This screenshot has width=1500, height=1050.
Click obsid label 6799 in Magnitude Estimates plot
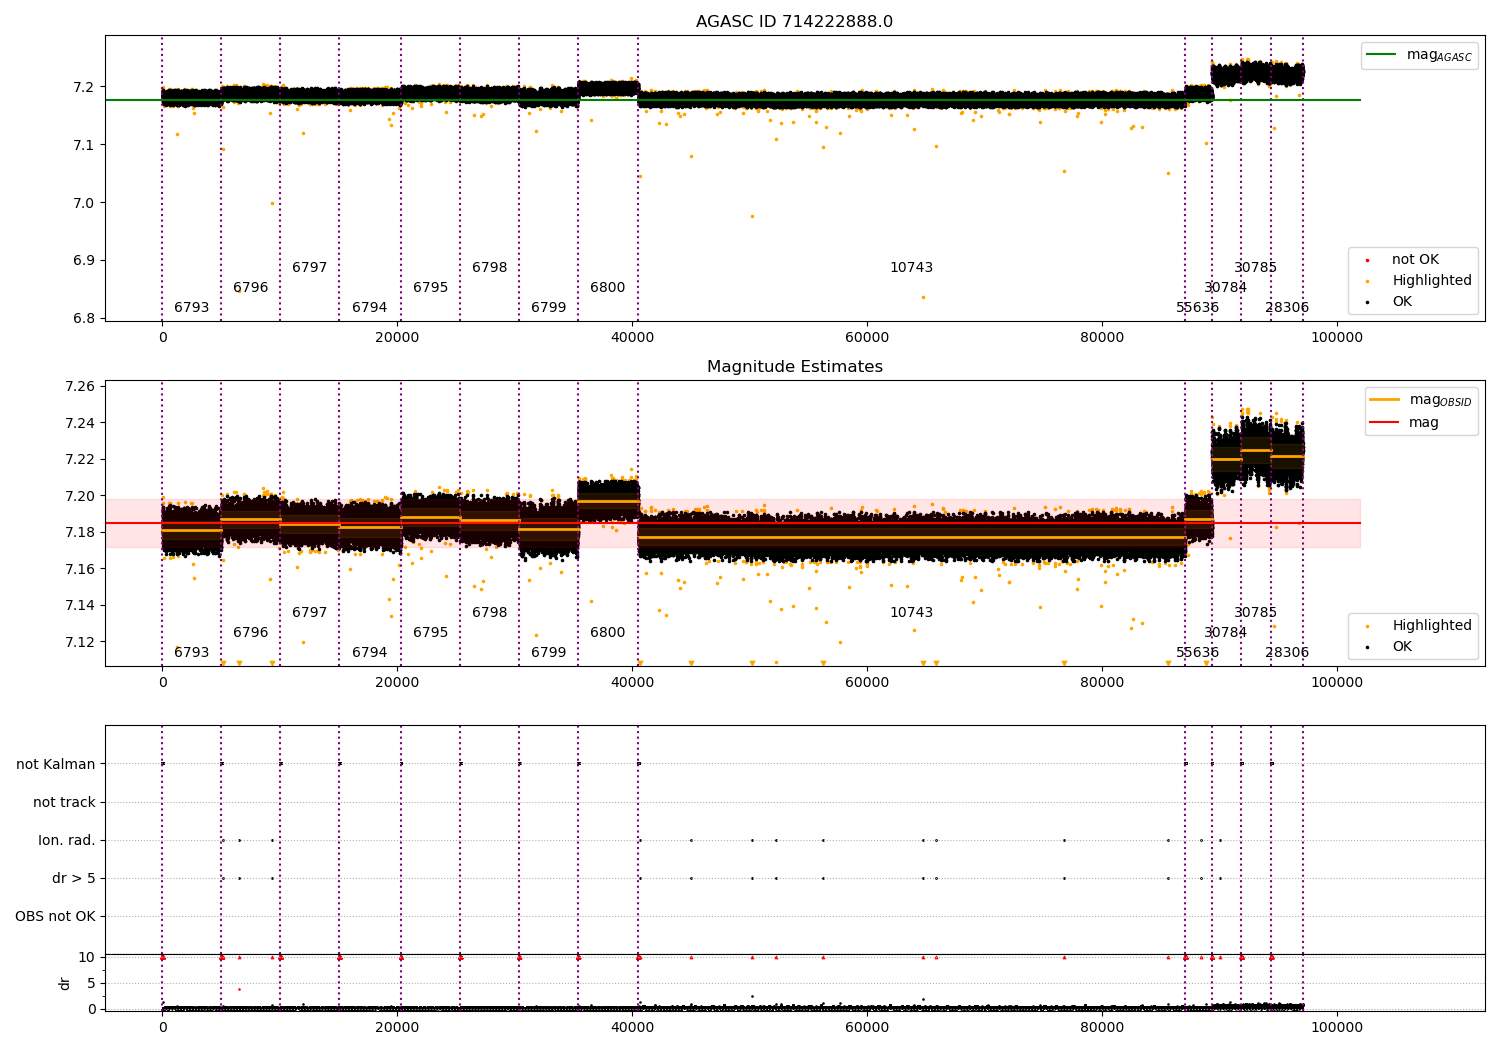pyautogui.click(x=549, y=653)
